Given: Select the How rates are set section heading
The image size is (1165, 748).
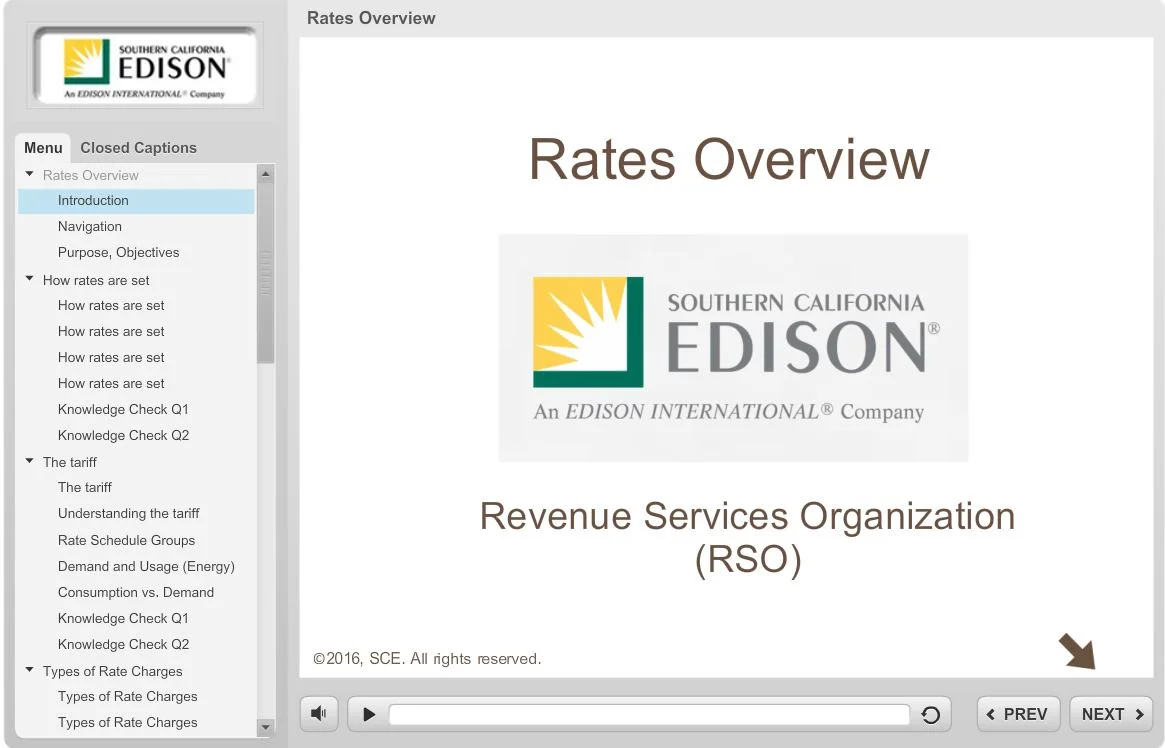Looking at the screenshot, I should (x=96, y=280).
